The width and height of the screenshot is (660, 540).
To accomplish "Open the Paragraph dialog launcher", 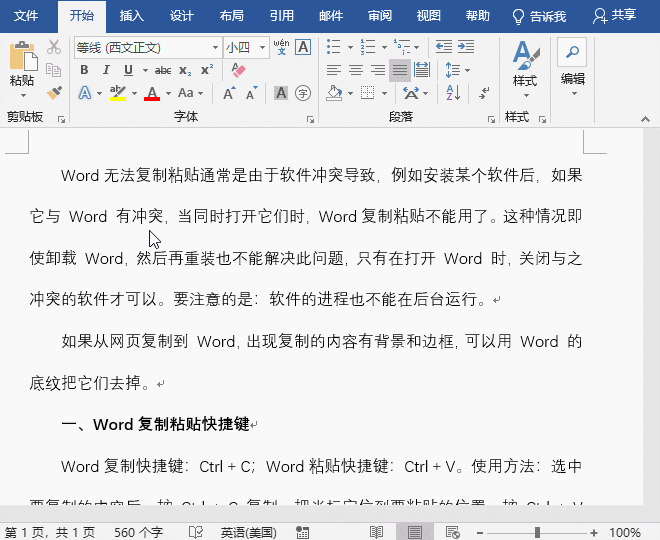I will pyautogui.click(x=491, y=120).
